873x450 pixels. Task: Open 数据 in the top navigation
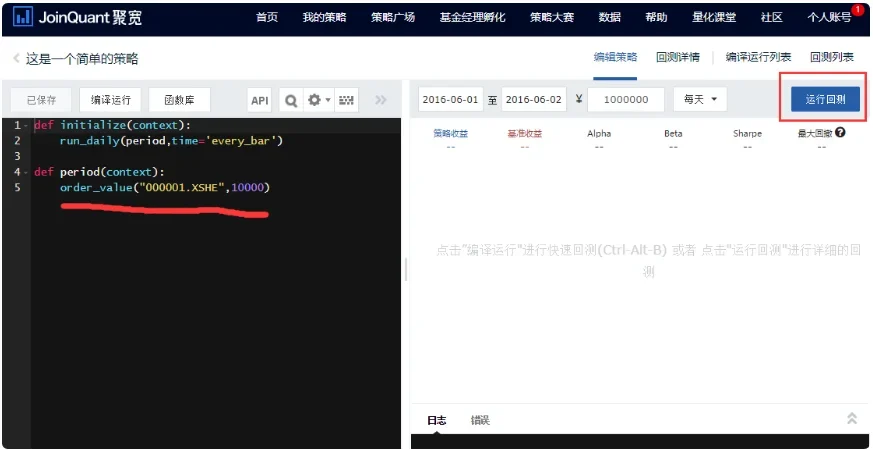(610, 17)
